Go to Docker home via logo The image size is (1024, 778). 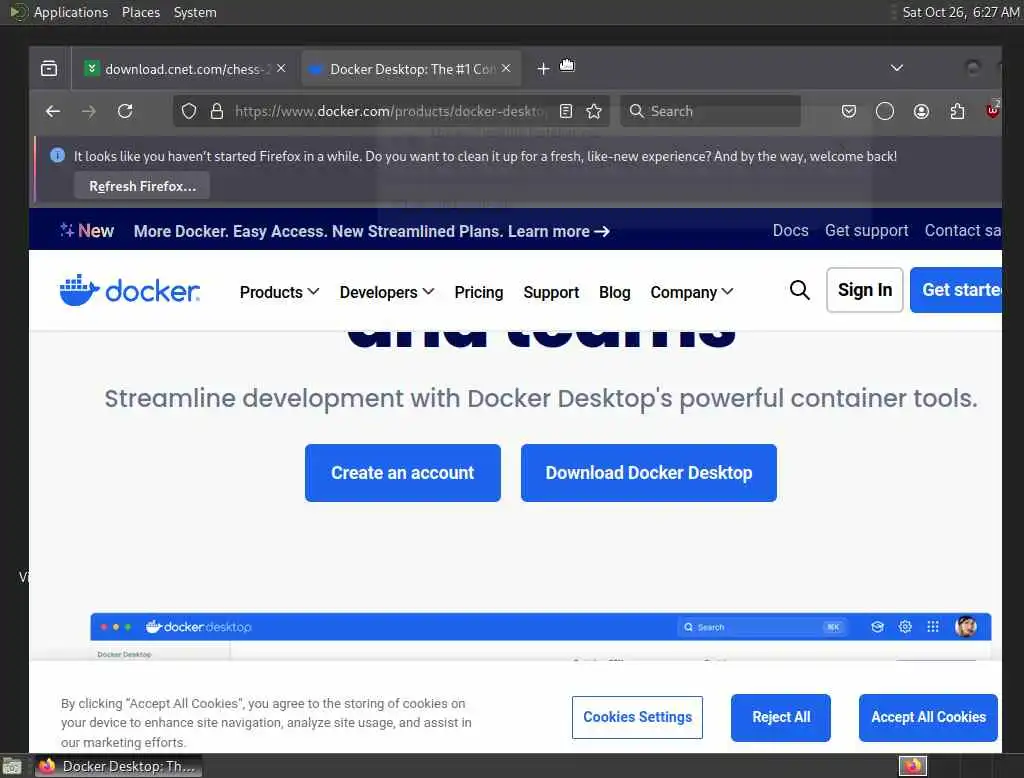click(130, 291)
